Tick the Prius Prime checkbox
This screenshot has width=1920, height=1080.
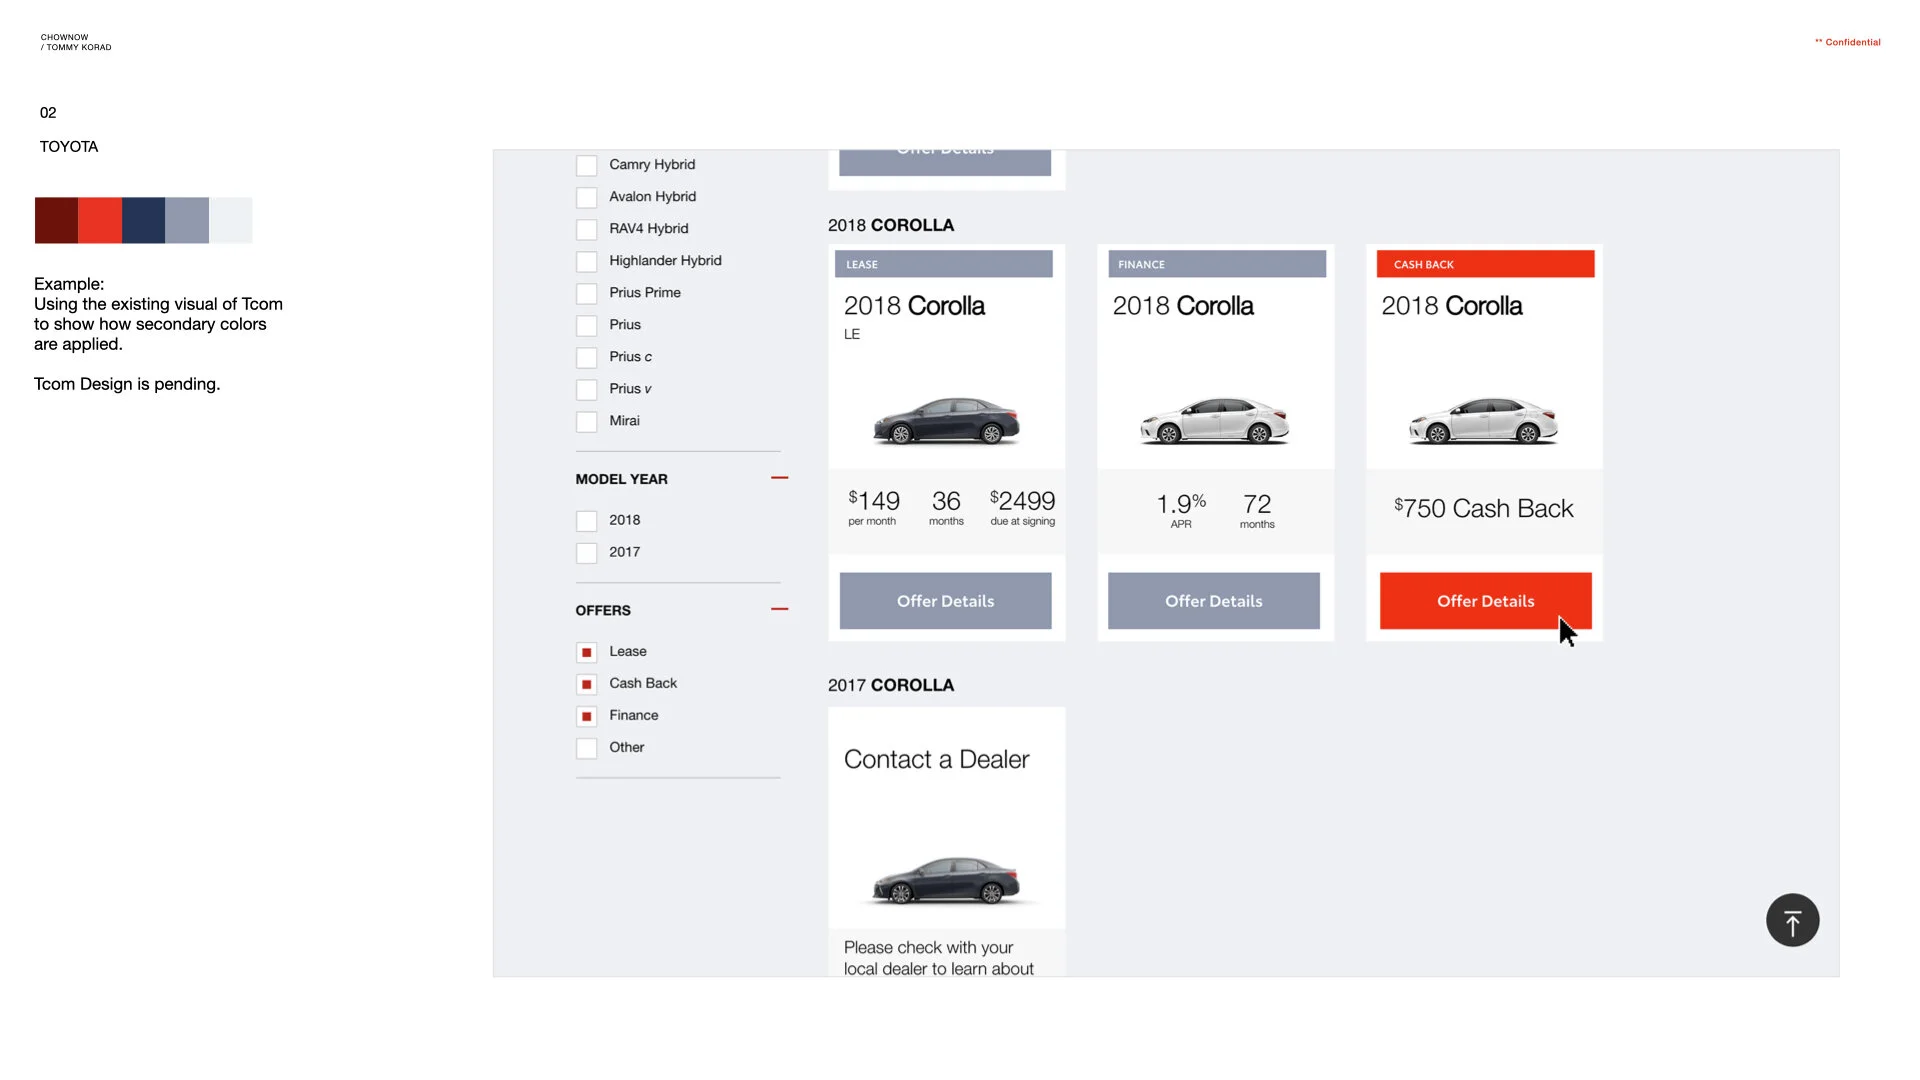tap(587, 293)
